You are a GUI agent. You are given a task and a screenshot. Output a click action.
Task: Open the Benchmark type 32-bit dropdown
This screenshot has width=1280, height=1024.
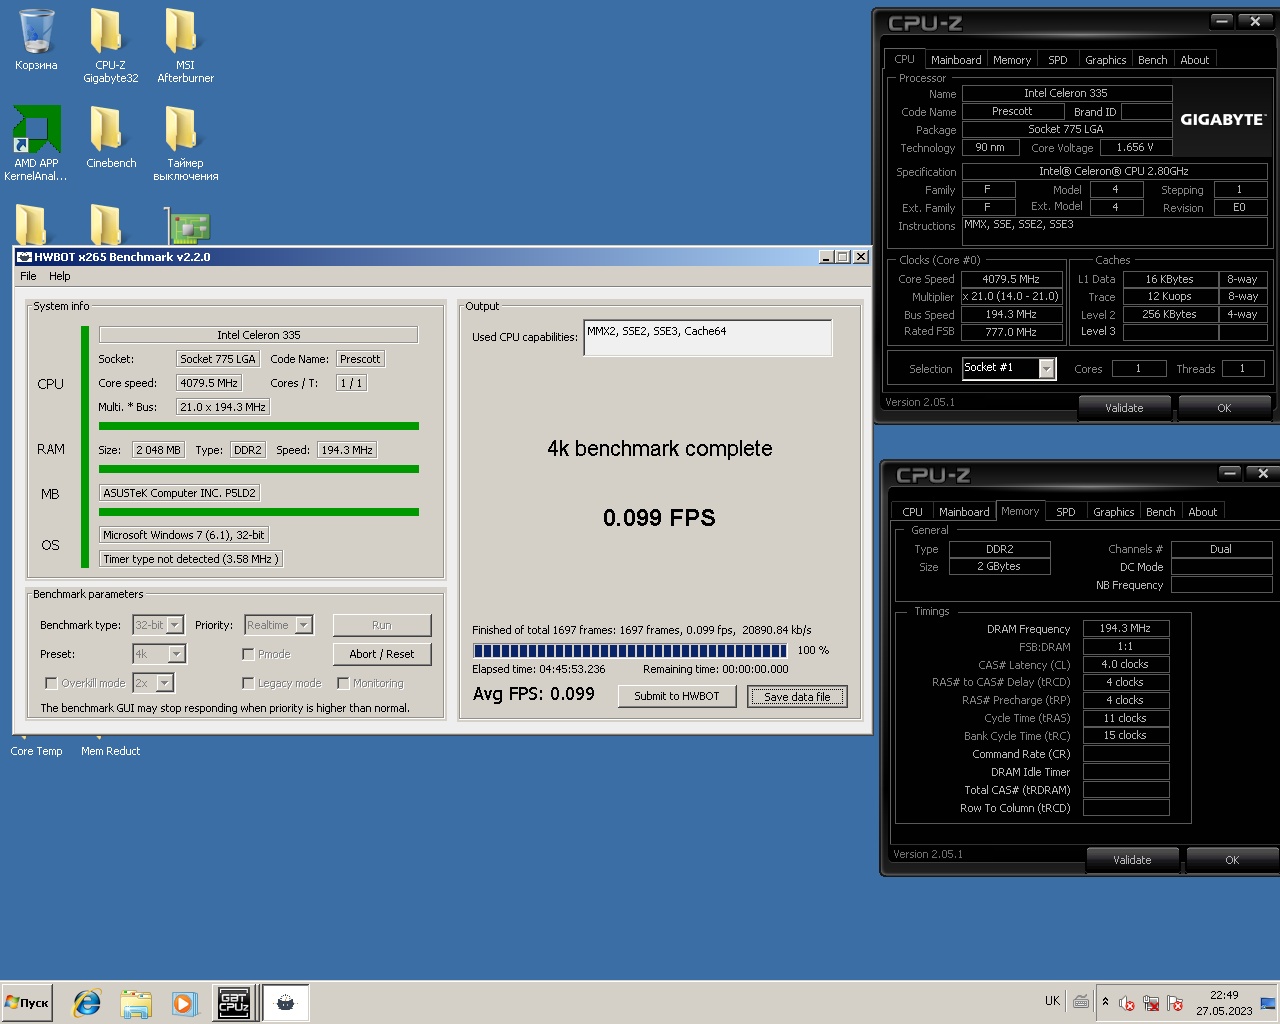pyautogui.click(x=158, y=625)
